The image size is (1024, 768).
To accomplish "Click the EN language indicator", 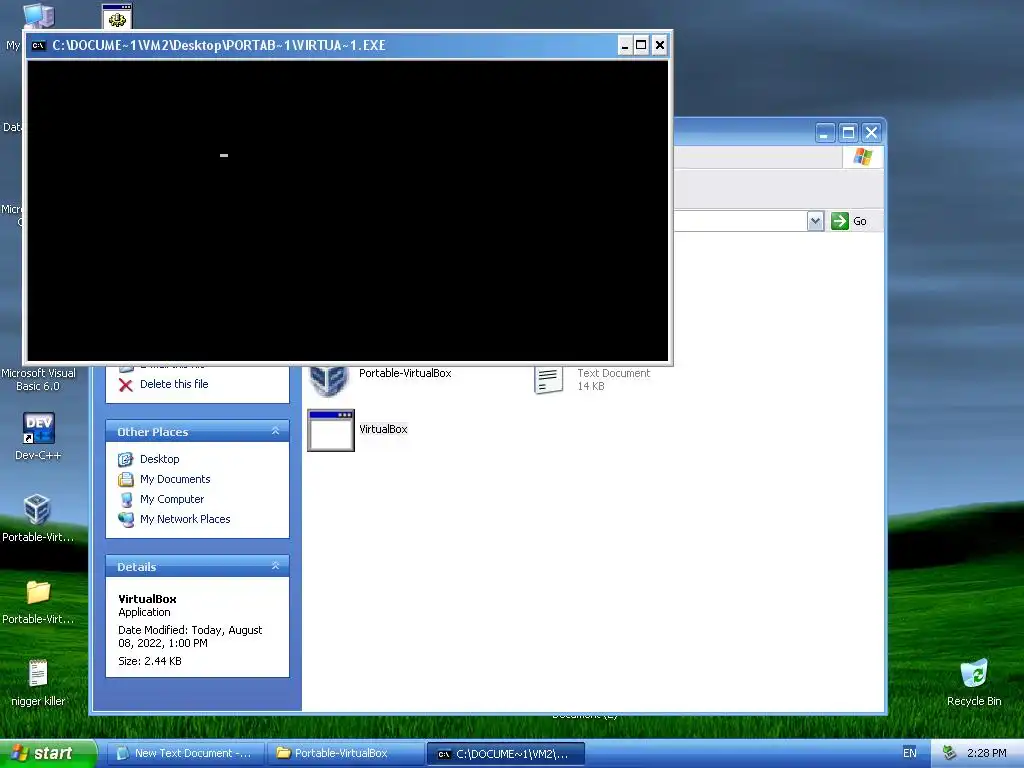I will [909, 753].
